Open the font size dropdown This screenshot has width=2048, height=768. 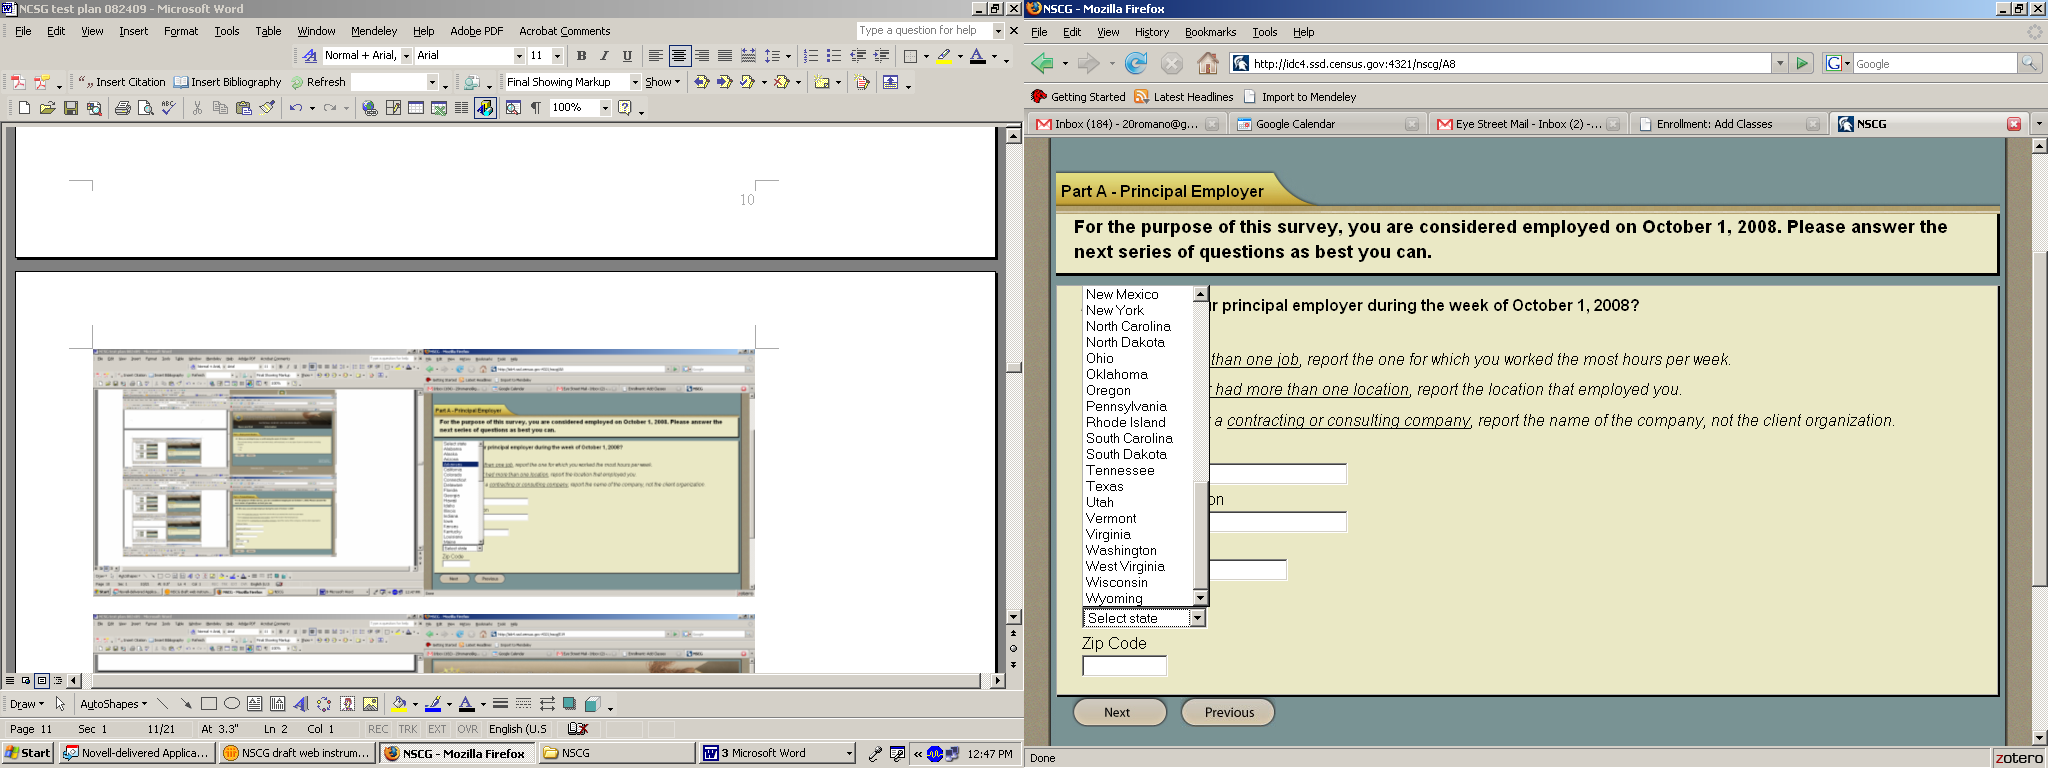coord(557,56)
